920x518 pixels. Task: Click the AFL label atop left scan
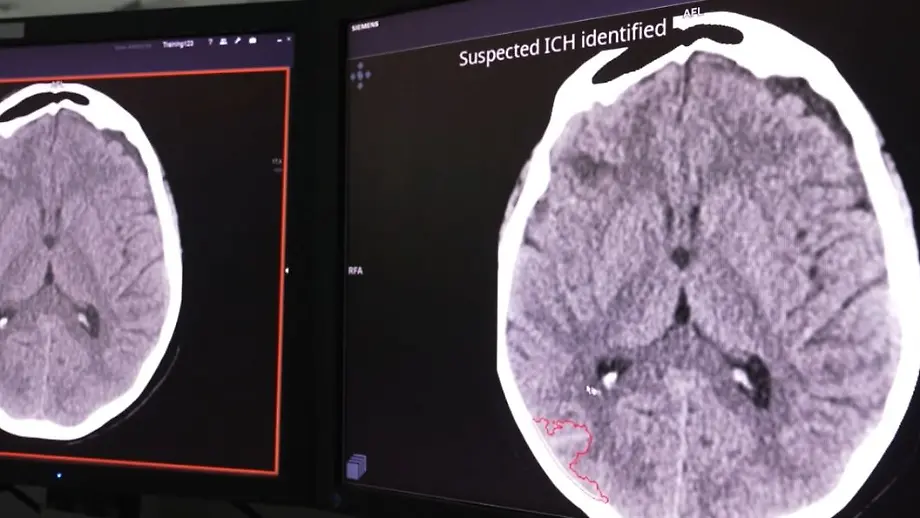[x=56, y=86]
